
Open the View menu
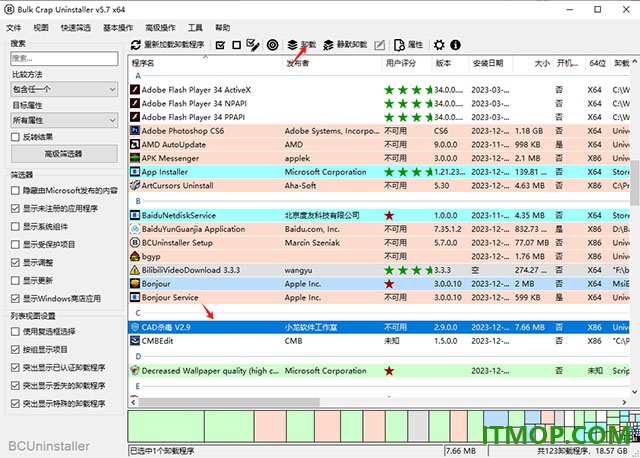(41, 28)
